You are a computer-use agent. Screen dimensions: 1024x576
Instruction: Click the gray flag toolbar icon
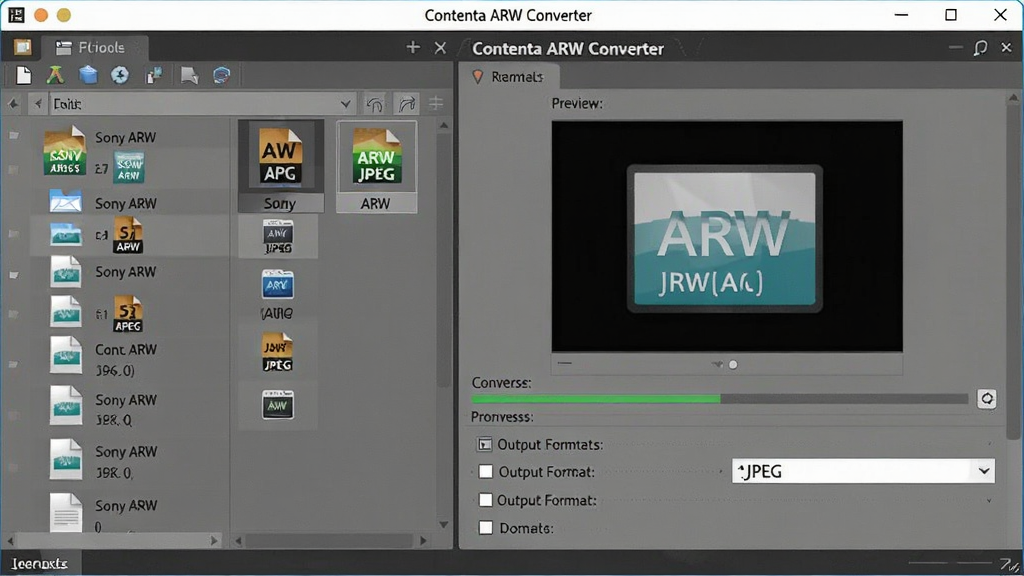pos(189,75)
